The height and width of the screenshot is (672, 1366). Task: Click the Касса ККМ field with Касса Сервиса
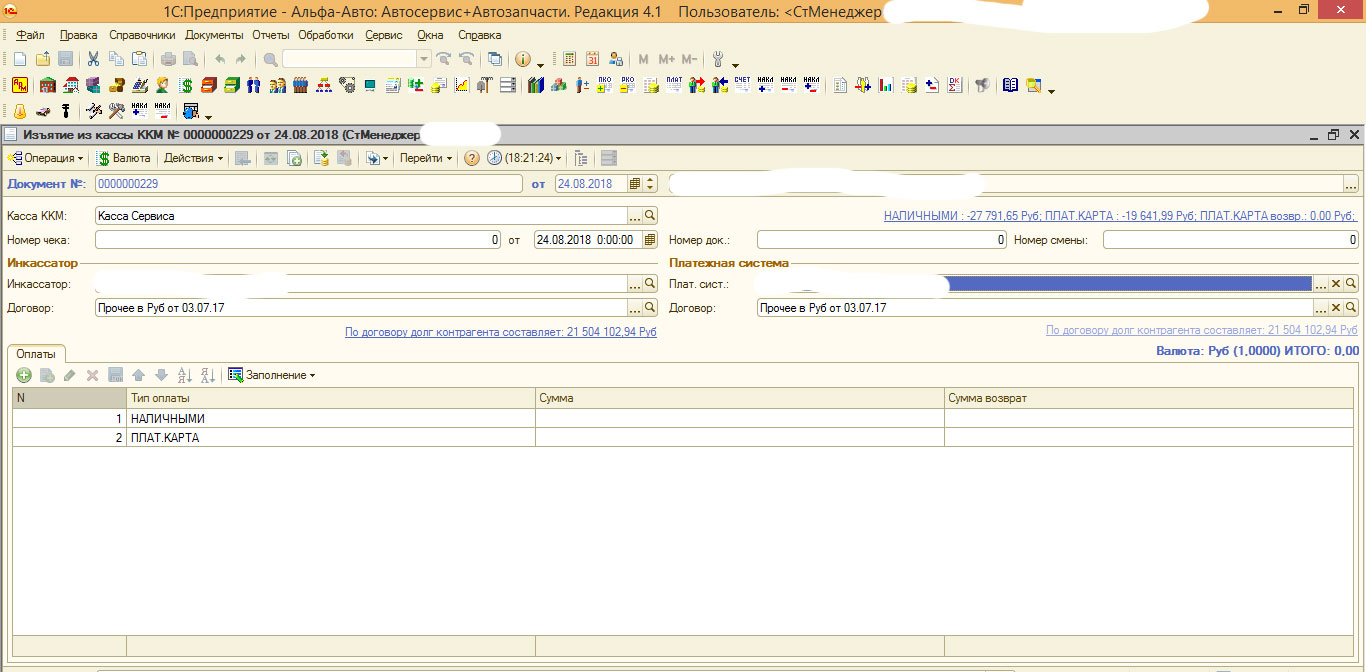(x=361, y=215)
